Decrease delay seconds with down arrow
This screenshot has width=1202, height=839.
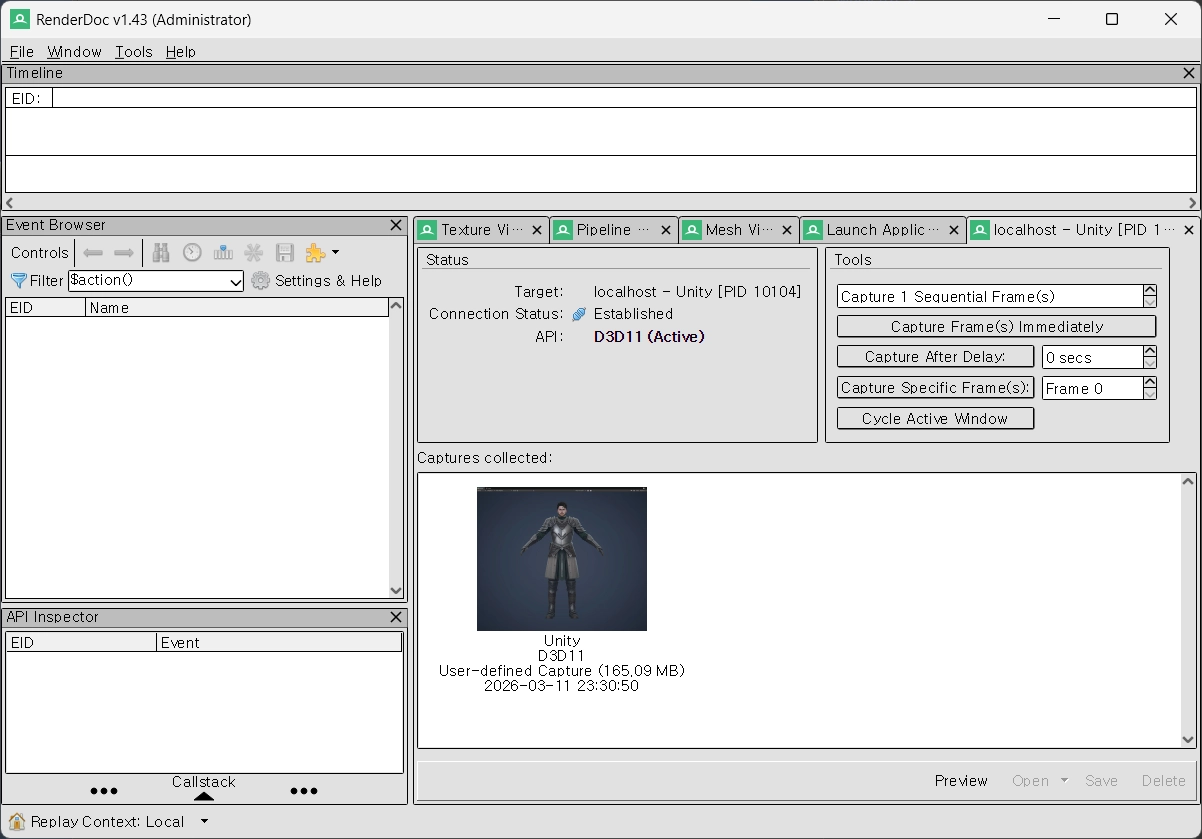point(1149,363)
